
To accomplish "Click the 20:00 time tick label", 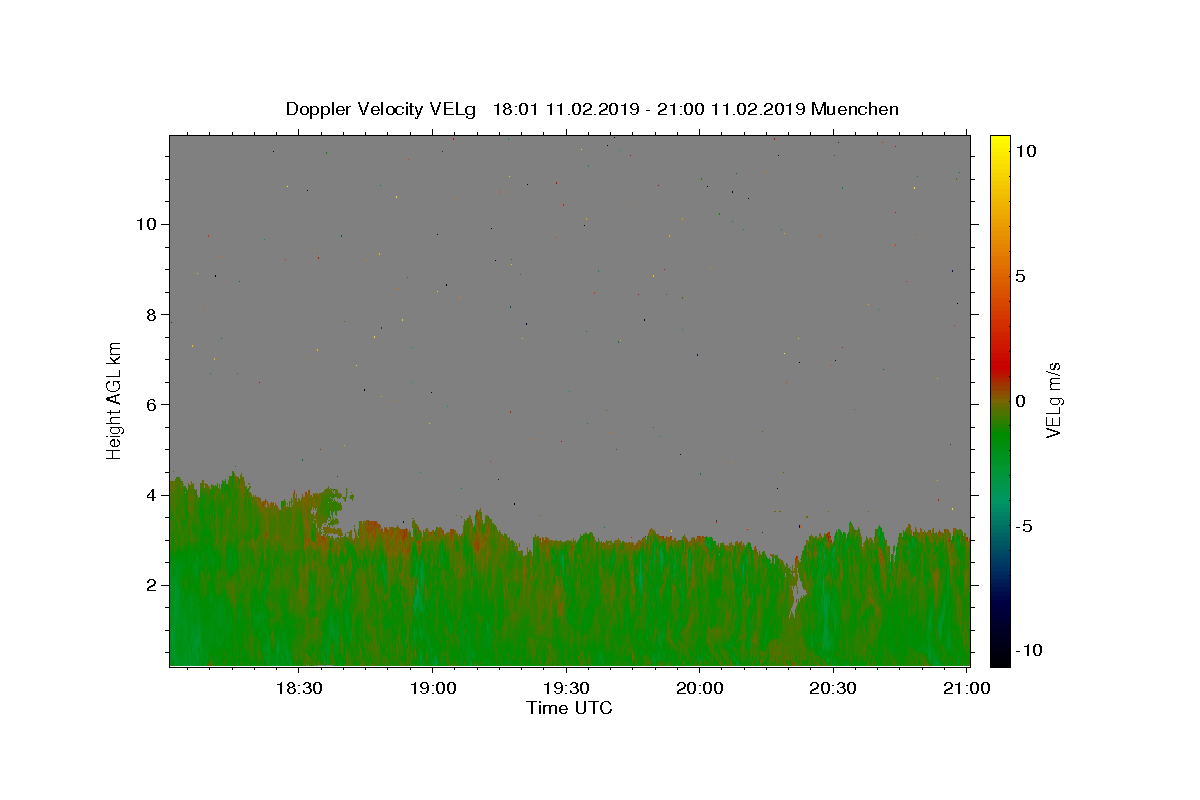I will coord(699,688).
